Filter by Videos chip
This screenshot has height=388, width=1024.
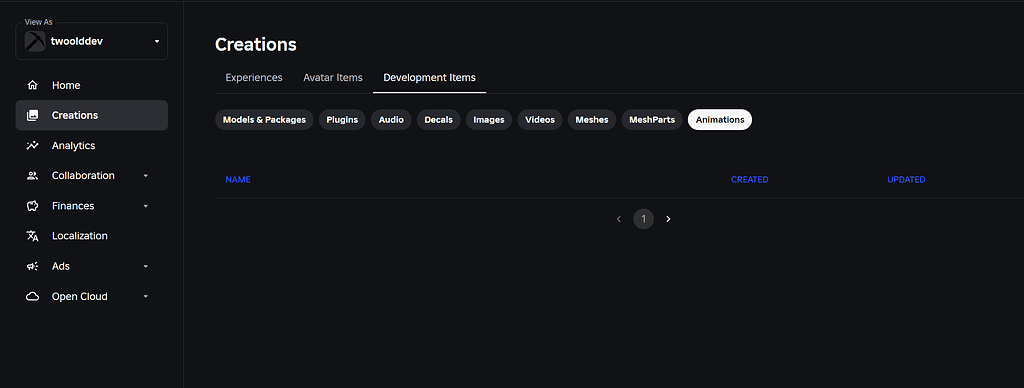click(x=540, y=120)
